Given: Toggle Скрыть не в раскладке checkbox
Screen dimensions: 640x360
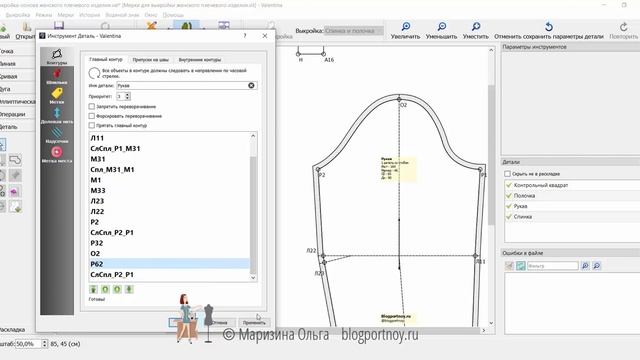Looking at the screenshot, I should pyautogui.click(x=507, y=174).
